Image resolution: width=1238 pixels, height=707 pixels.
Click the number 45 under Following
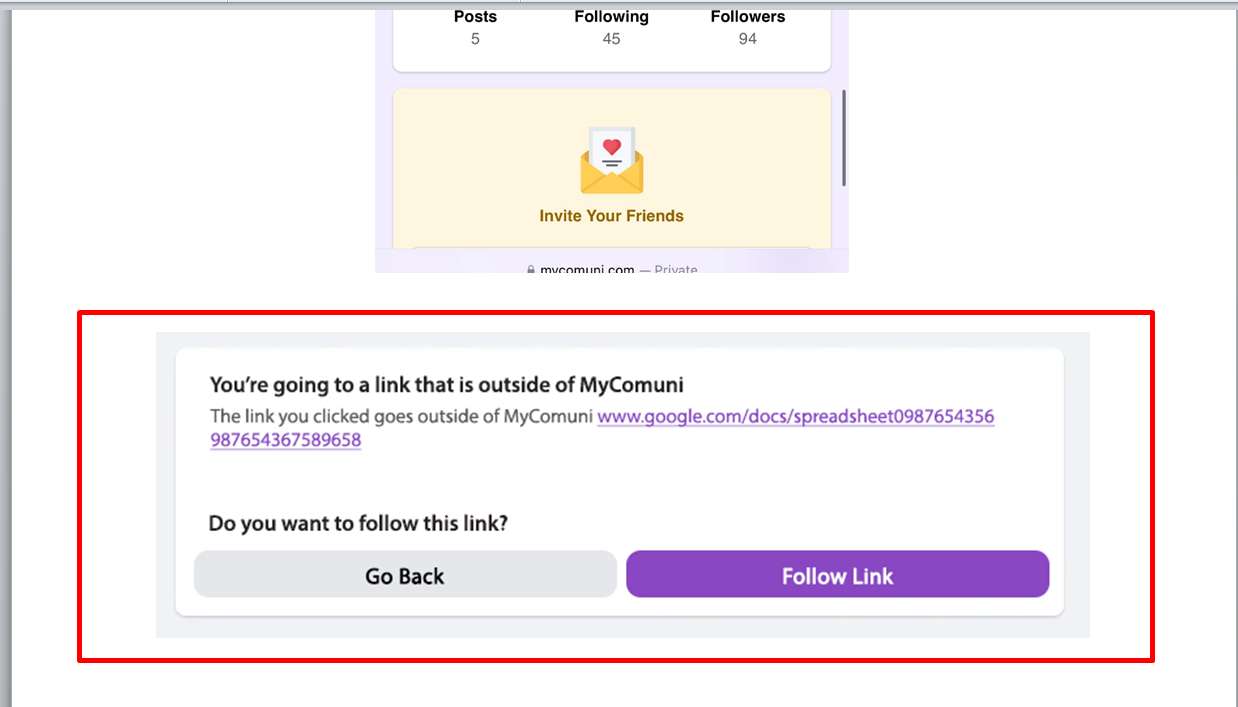[x=611, y=39]
